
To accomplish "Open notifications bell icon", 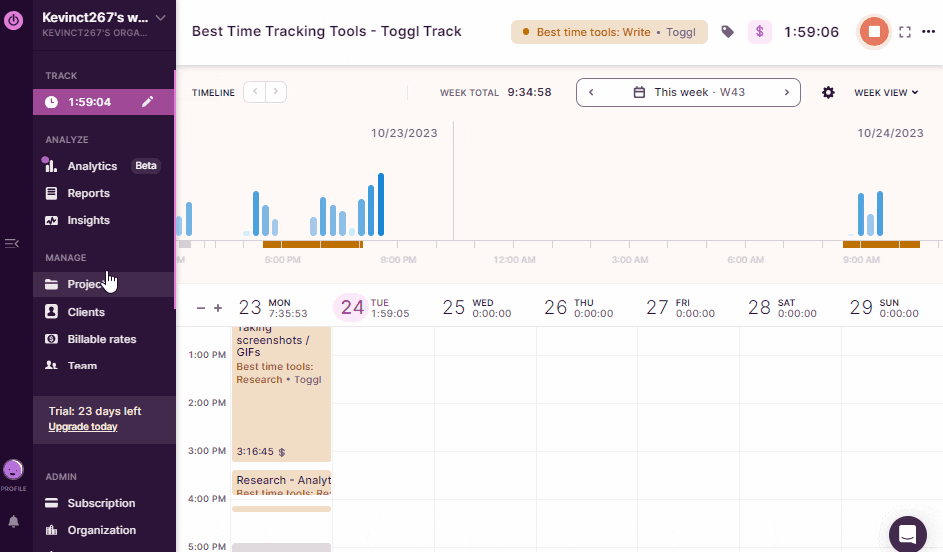I will tap(14, 521).
